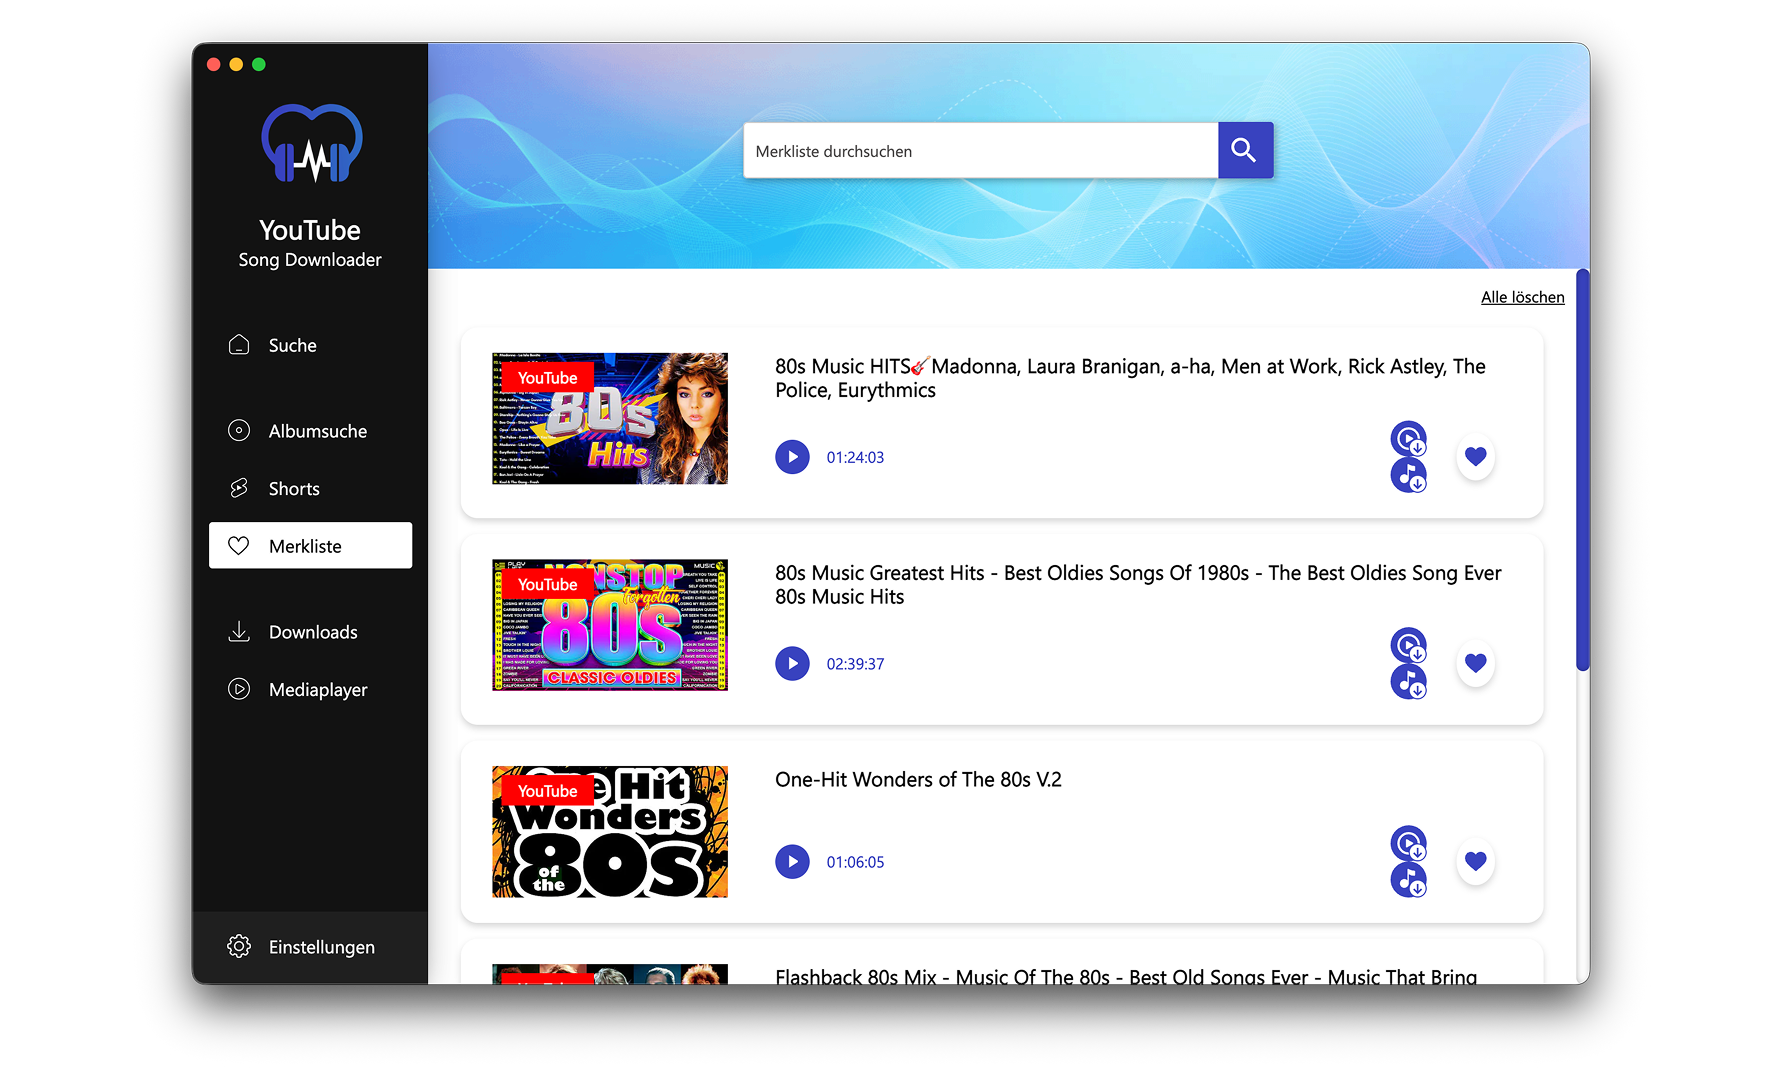Viewport: 1782px width, 1068px height.
Task: Open the Mediaplayer section
Action: pyautogui.click(x=310, y=689)
